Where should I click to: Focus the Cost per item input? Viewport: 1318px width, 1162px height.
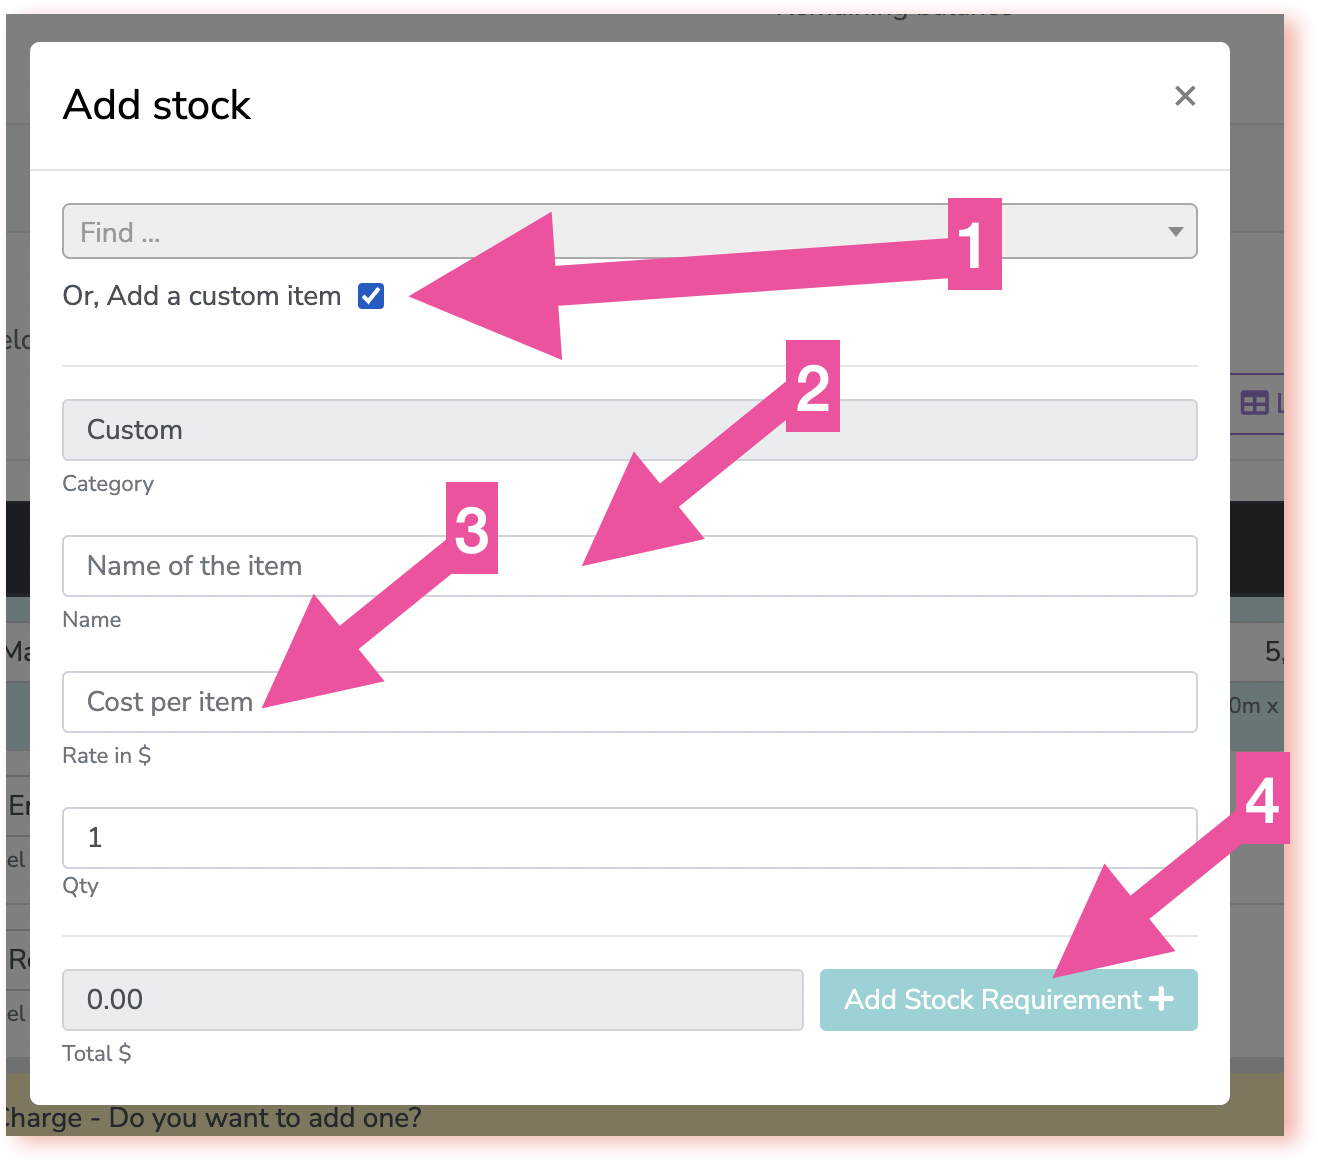point(629,702)
